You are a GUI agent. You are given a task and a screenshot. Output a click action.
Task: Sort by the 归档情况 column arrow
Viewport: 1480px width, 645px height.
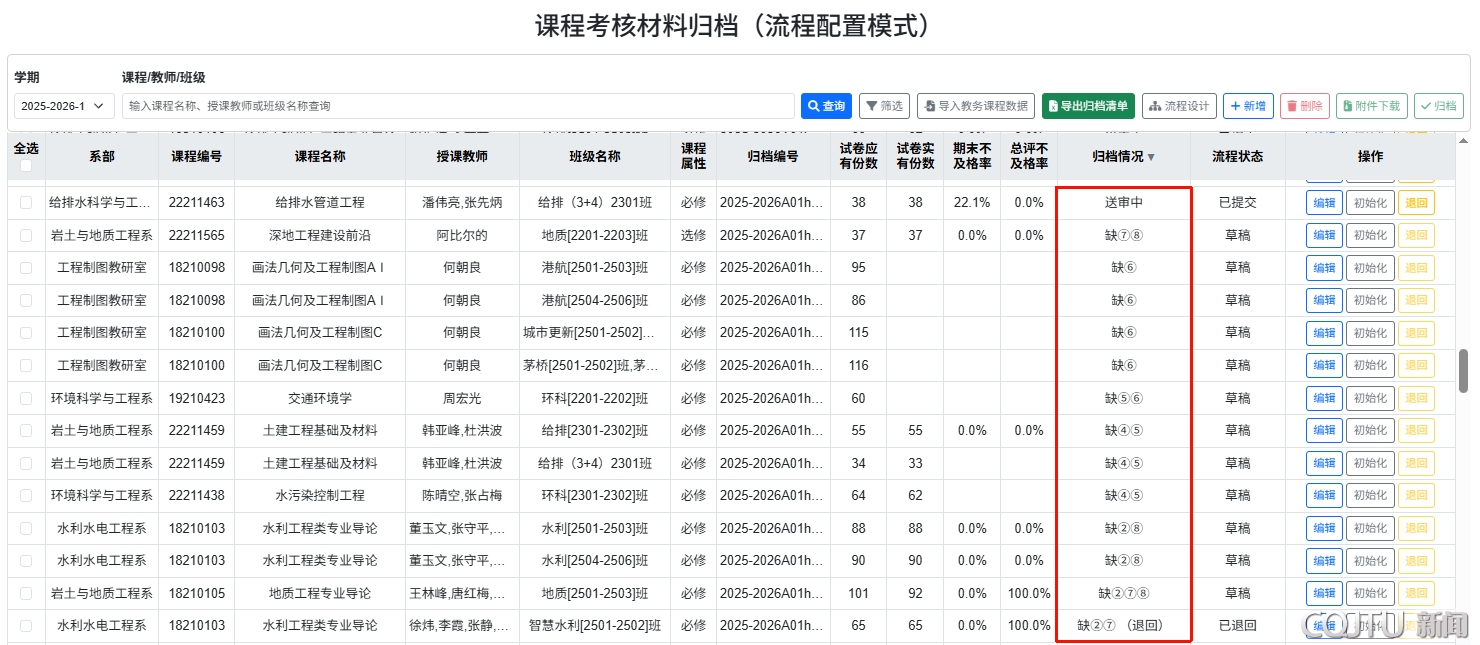coord(1151,157)
